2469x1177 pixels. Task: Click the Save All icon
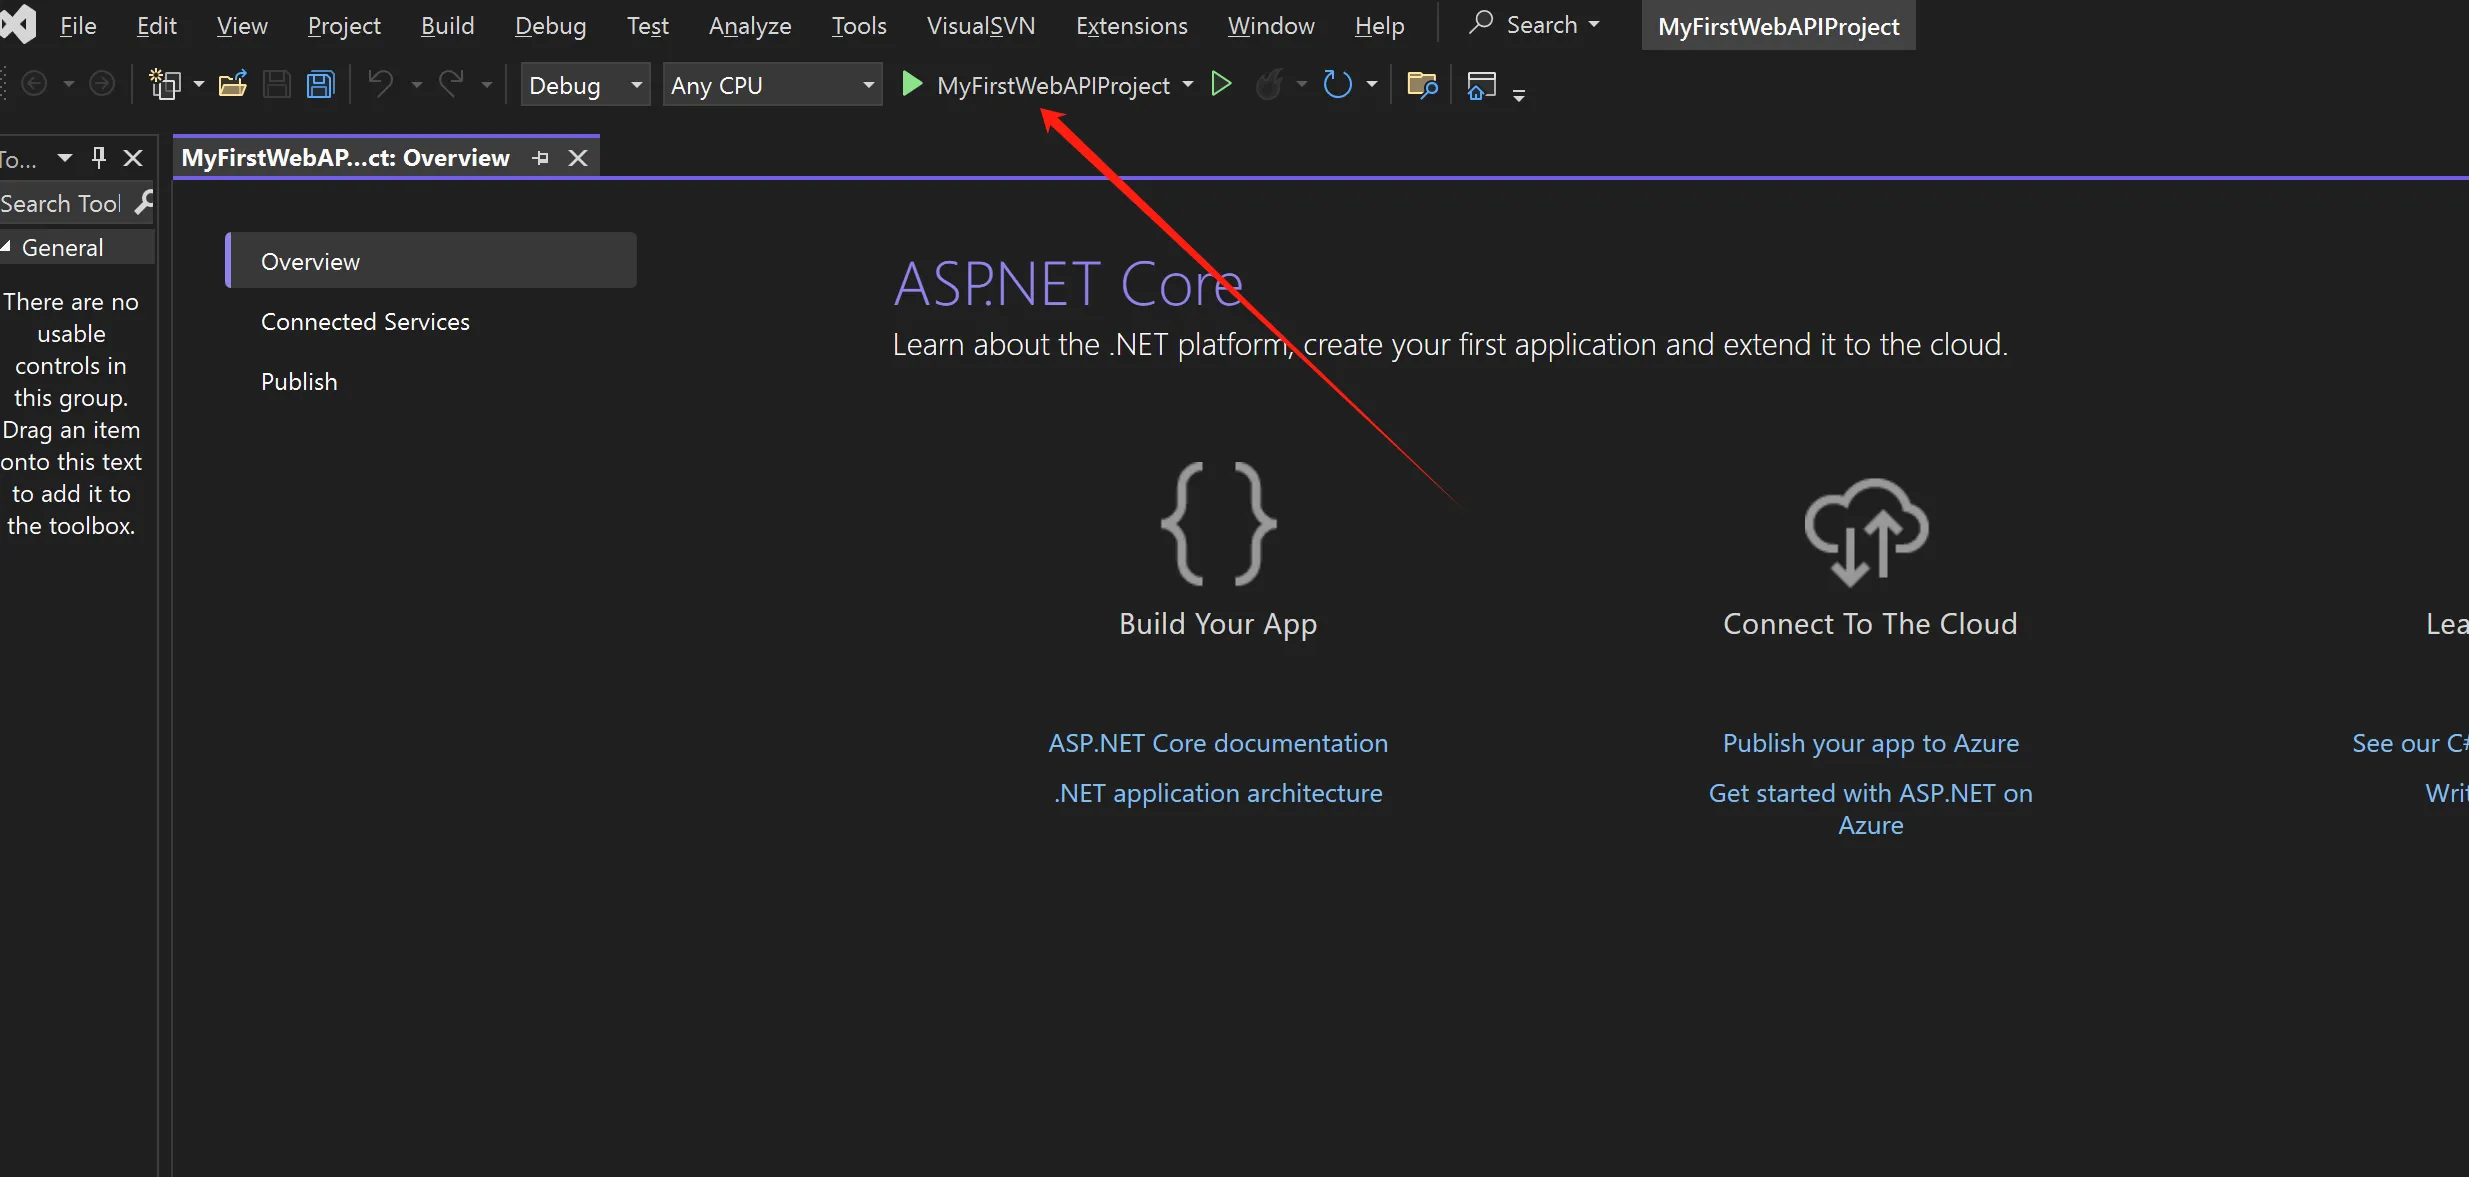(x=320, y=84)
